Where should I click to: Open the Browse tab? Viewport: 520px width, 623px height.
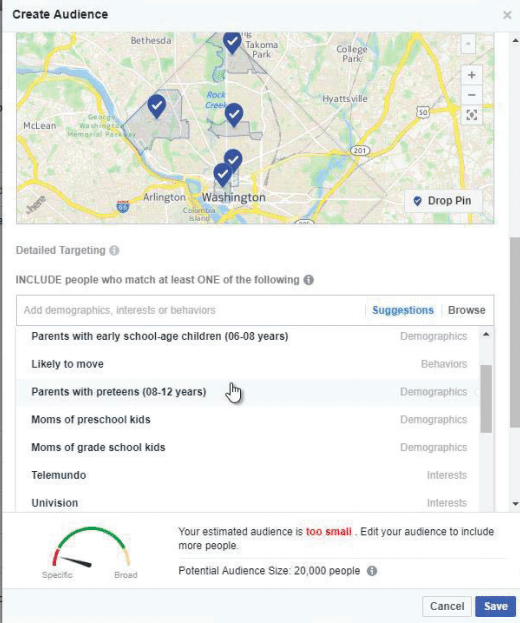(x=467, y=310)
